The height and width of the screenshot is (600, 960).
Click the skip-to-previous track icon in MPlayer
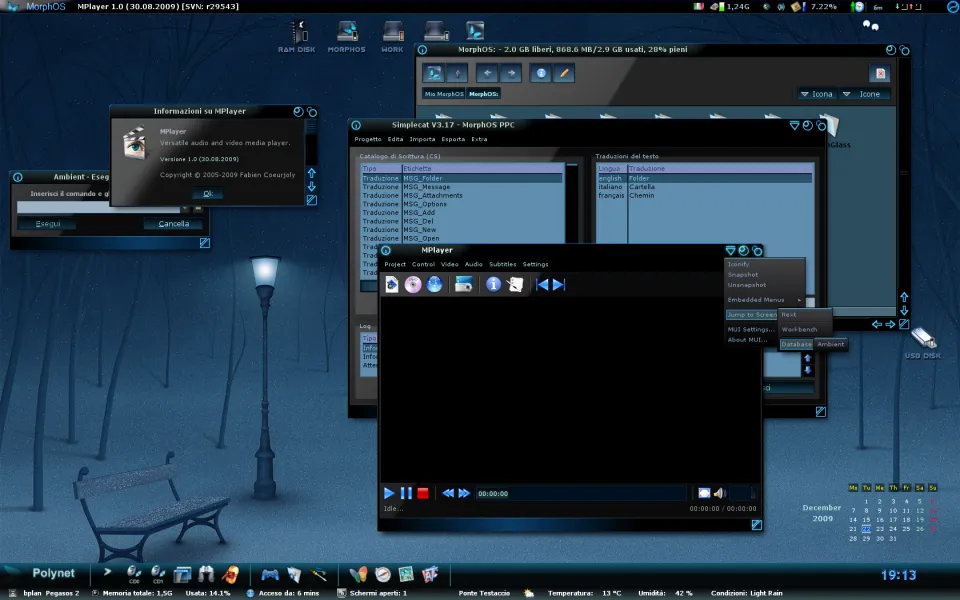click(x=543, y=285)
